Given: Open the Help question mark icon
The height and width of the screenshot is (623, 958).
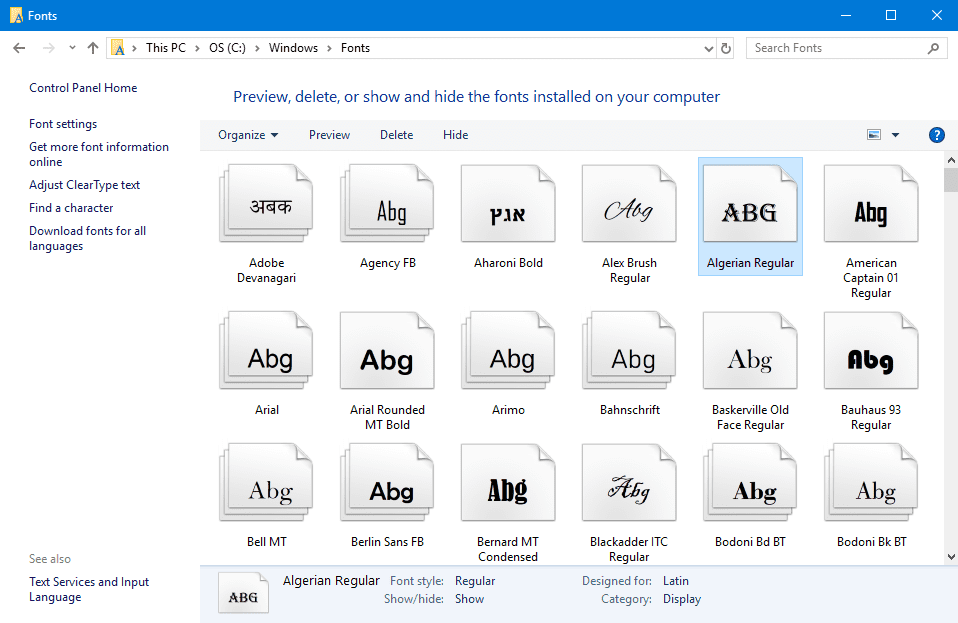Looking at the screenshot, I should tap(936, 135).
